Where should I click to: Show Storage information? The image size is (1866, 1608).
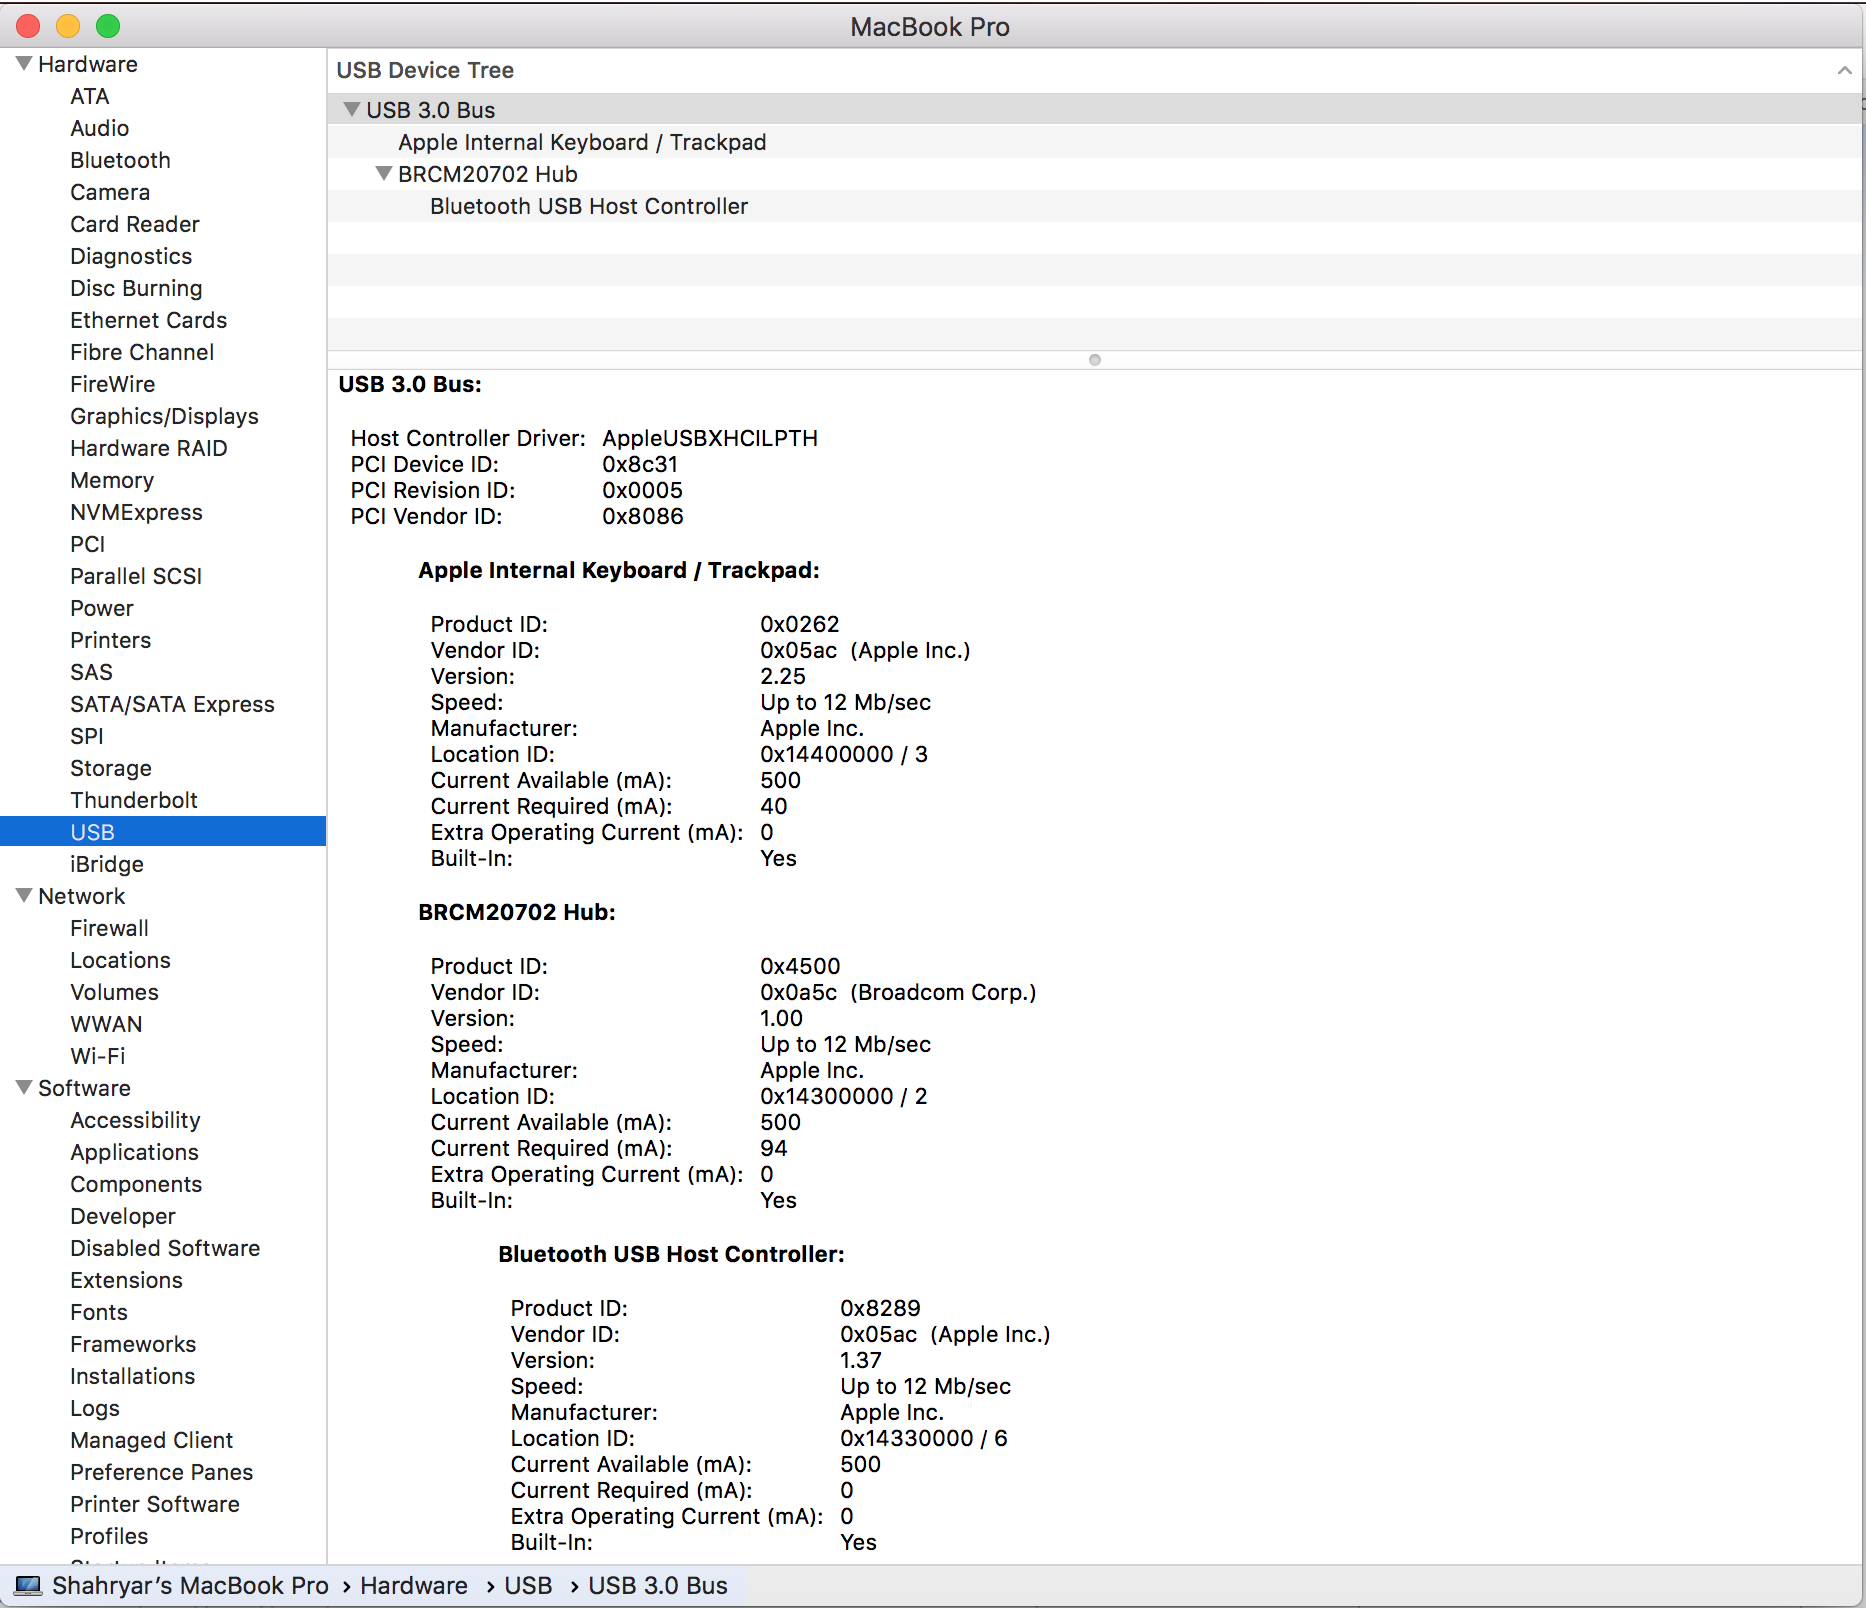click(x=111, y=768)
